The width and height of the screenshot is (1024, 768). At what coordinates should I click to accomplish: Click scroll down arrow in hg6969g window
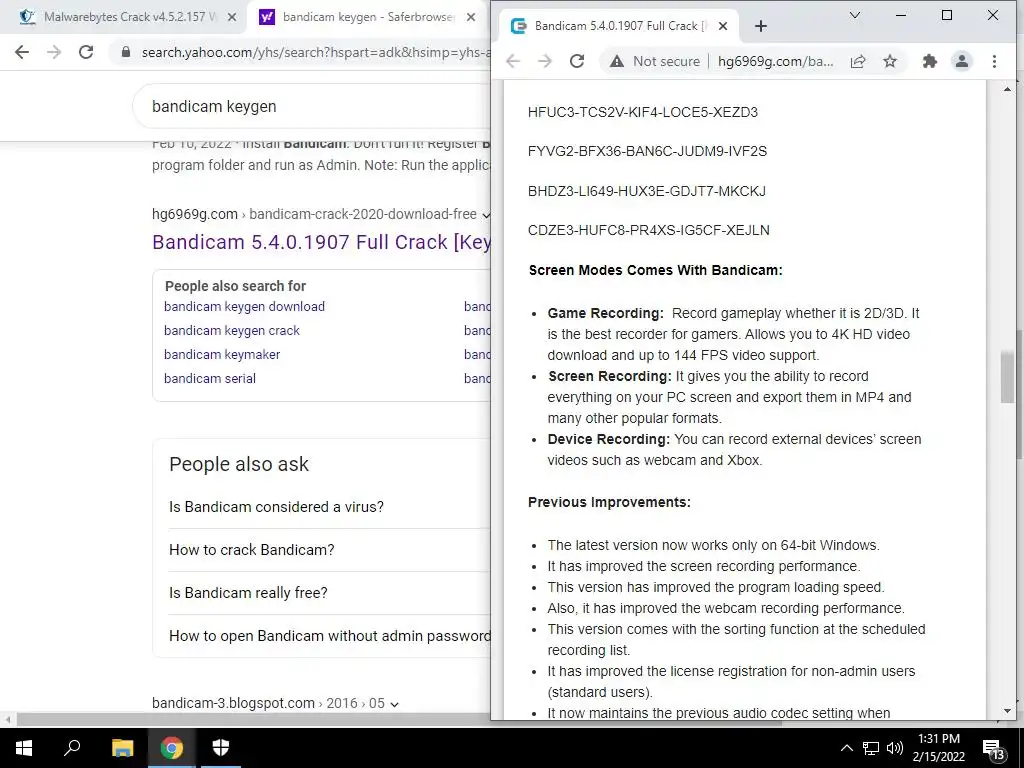point(1007,711)
